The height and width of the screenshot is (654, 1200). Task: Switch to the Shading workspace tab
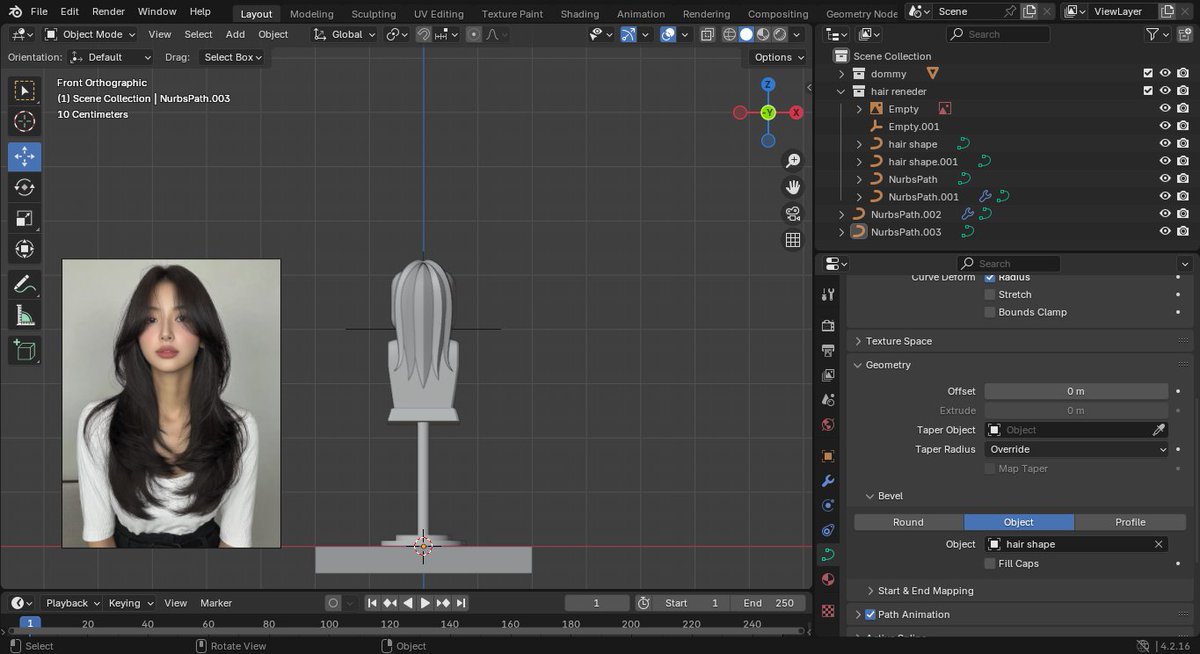[x=579, y=14]
